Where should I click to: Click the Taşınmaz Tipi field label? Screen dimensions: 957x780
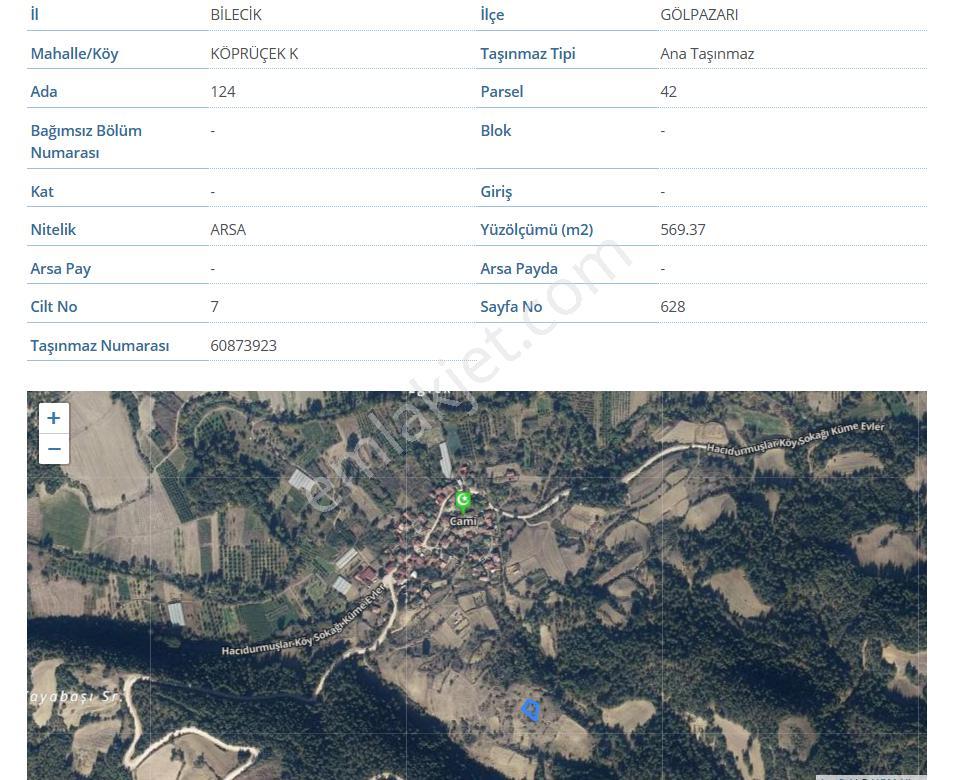527,54
